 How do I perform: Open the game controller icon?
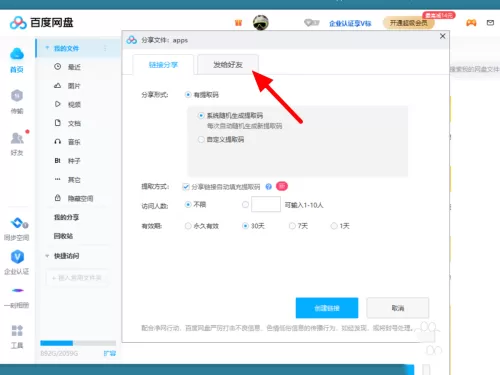[471, 23]
